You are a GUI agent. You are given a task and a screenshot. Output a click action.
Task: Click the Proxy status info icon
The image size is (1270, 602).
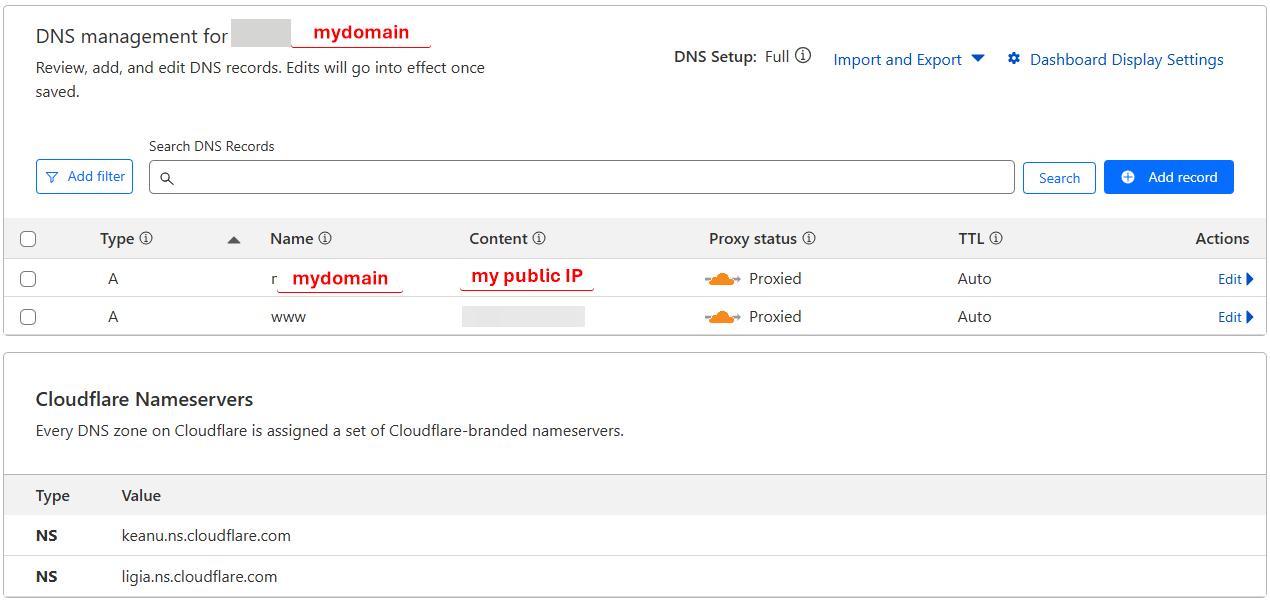click(809, 239)
